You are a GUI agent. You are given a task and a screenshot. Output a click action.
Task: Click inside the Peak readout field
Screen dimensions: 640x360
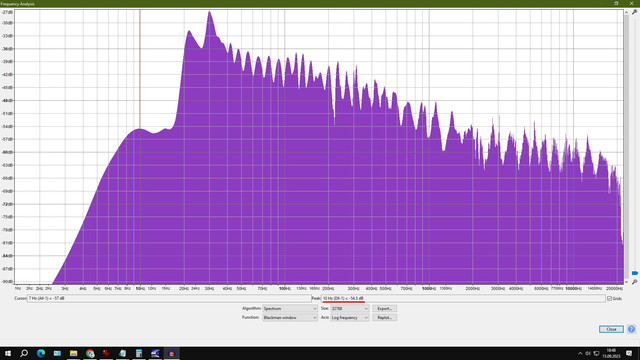click(x=463, y=298)
